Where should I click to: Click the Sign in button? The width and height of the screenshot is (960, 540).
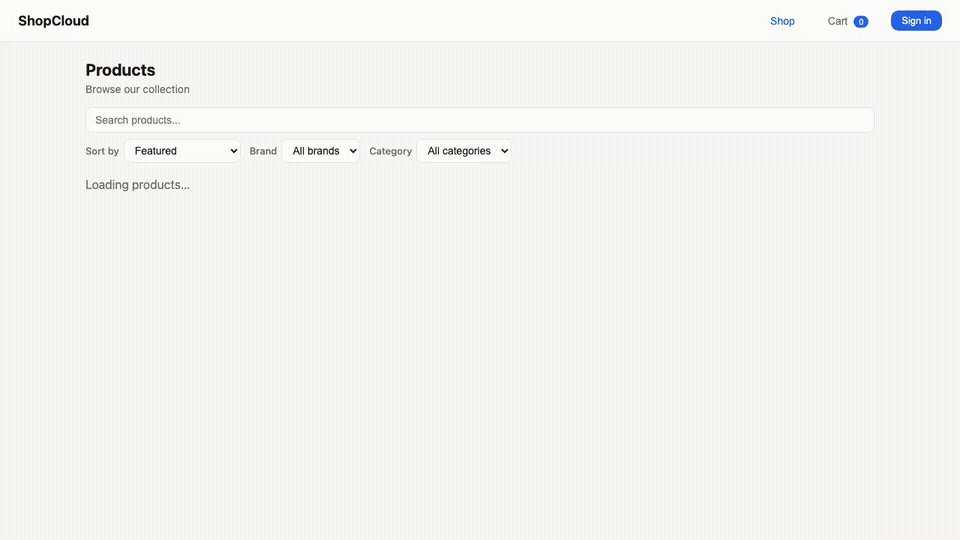click(916, 21)
